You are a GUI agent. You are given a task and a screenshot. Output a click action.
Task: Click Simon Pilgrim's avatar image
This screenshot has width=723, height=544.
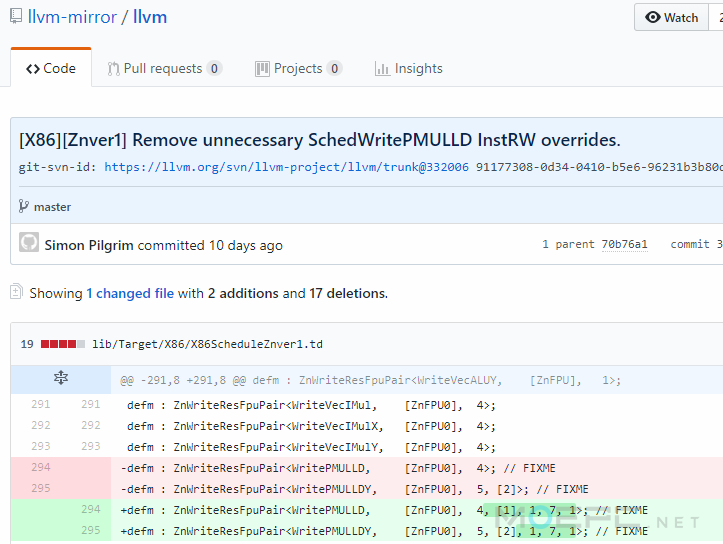tap(29, 242)
